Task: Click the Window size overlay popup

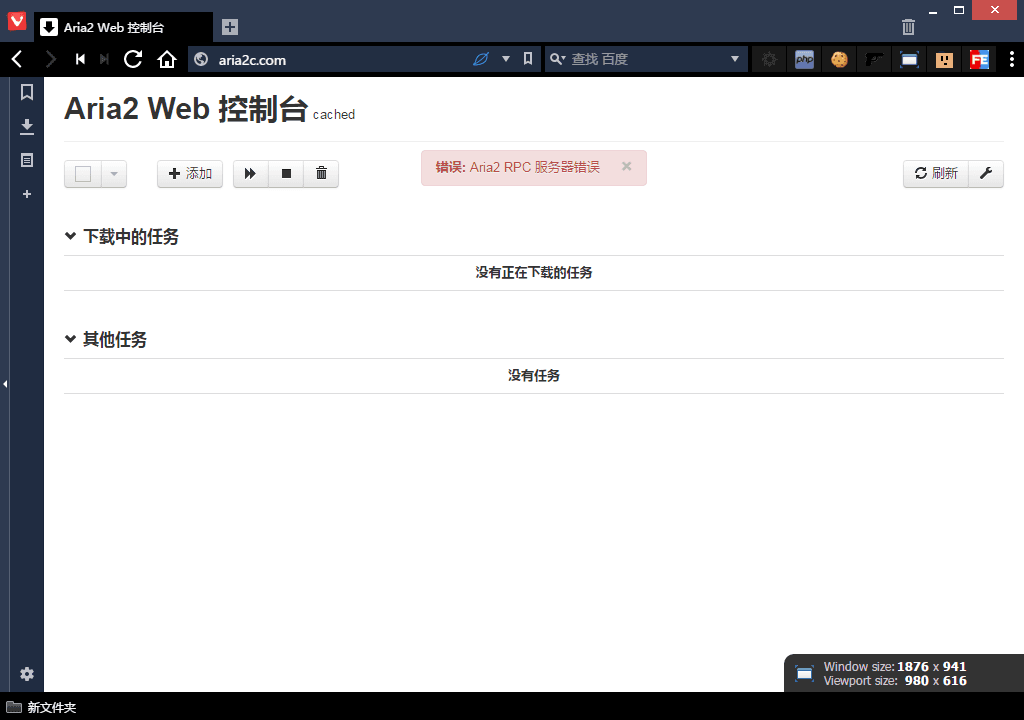Action: pyautogui.click(x=904, y=674)
